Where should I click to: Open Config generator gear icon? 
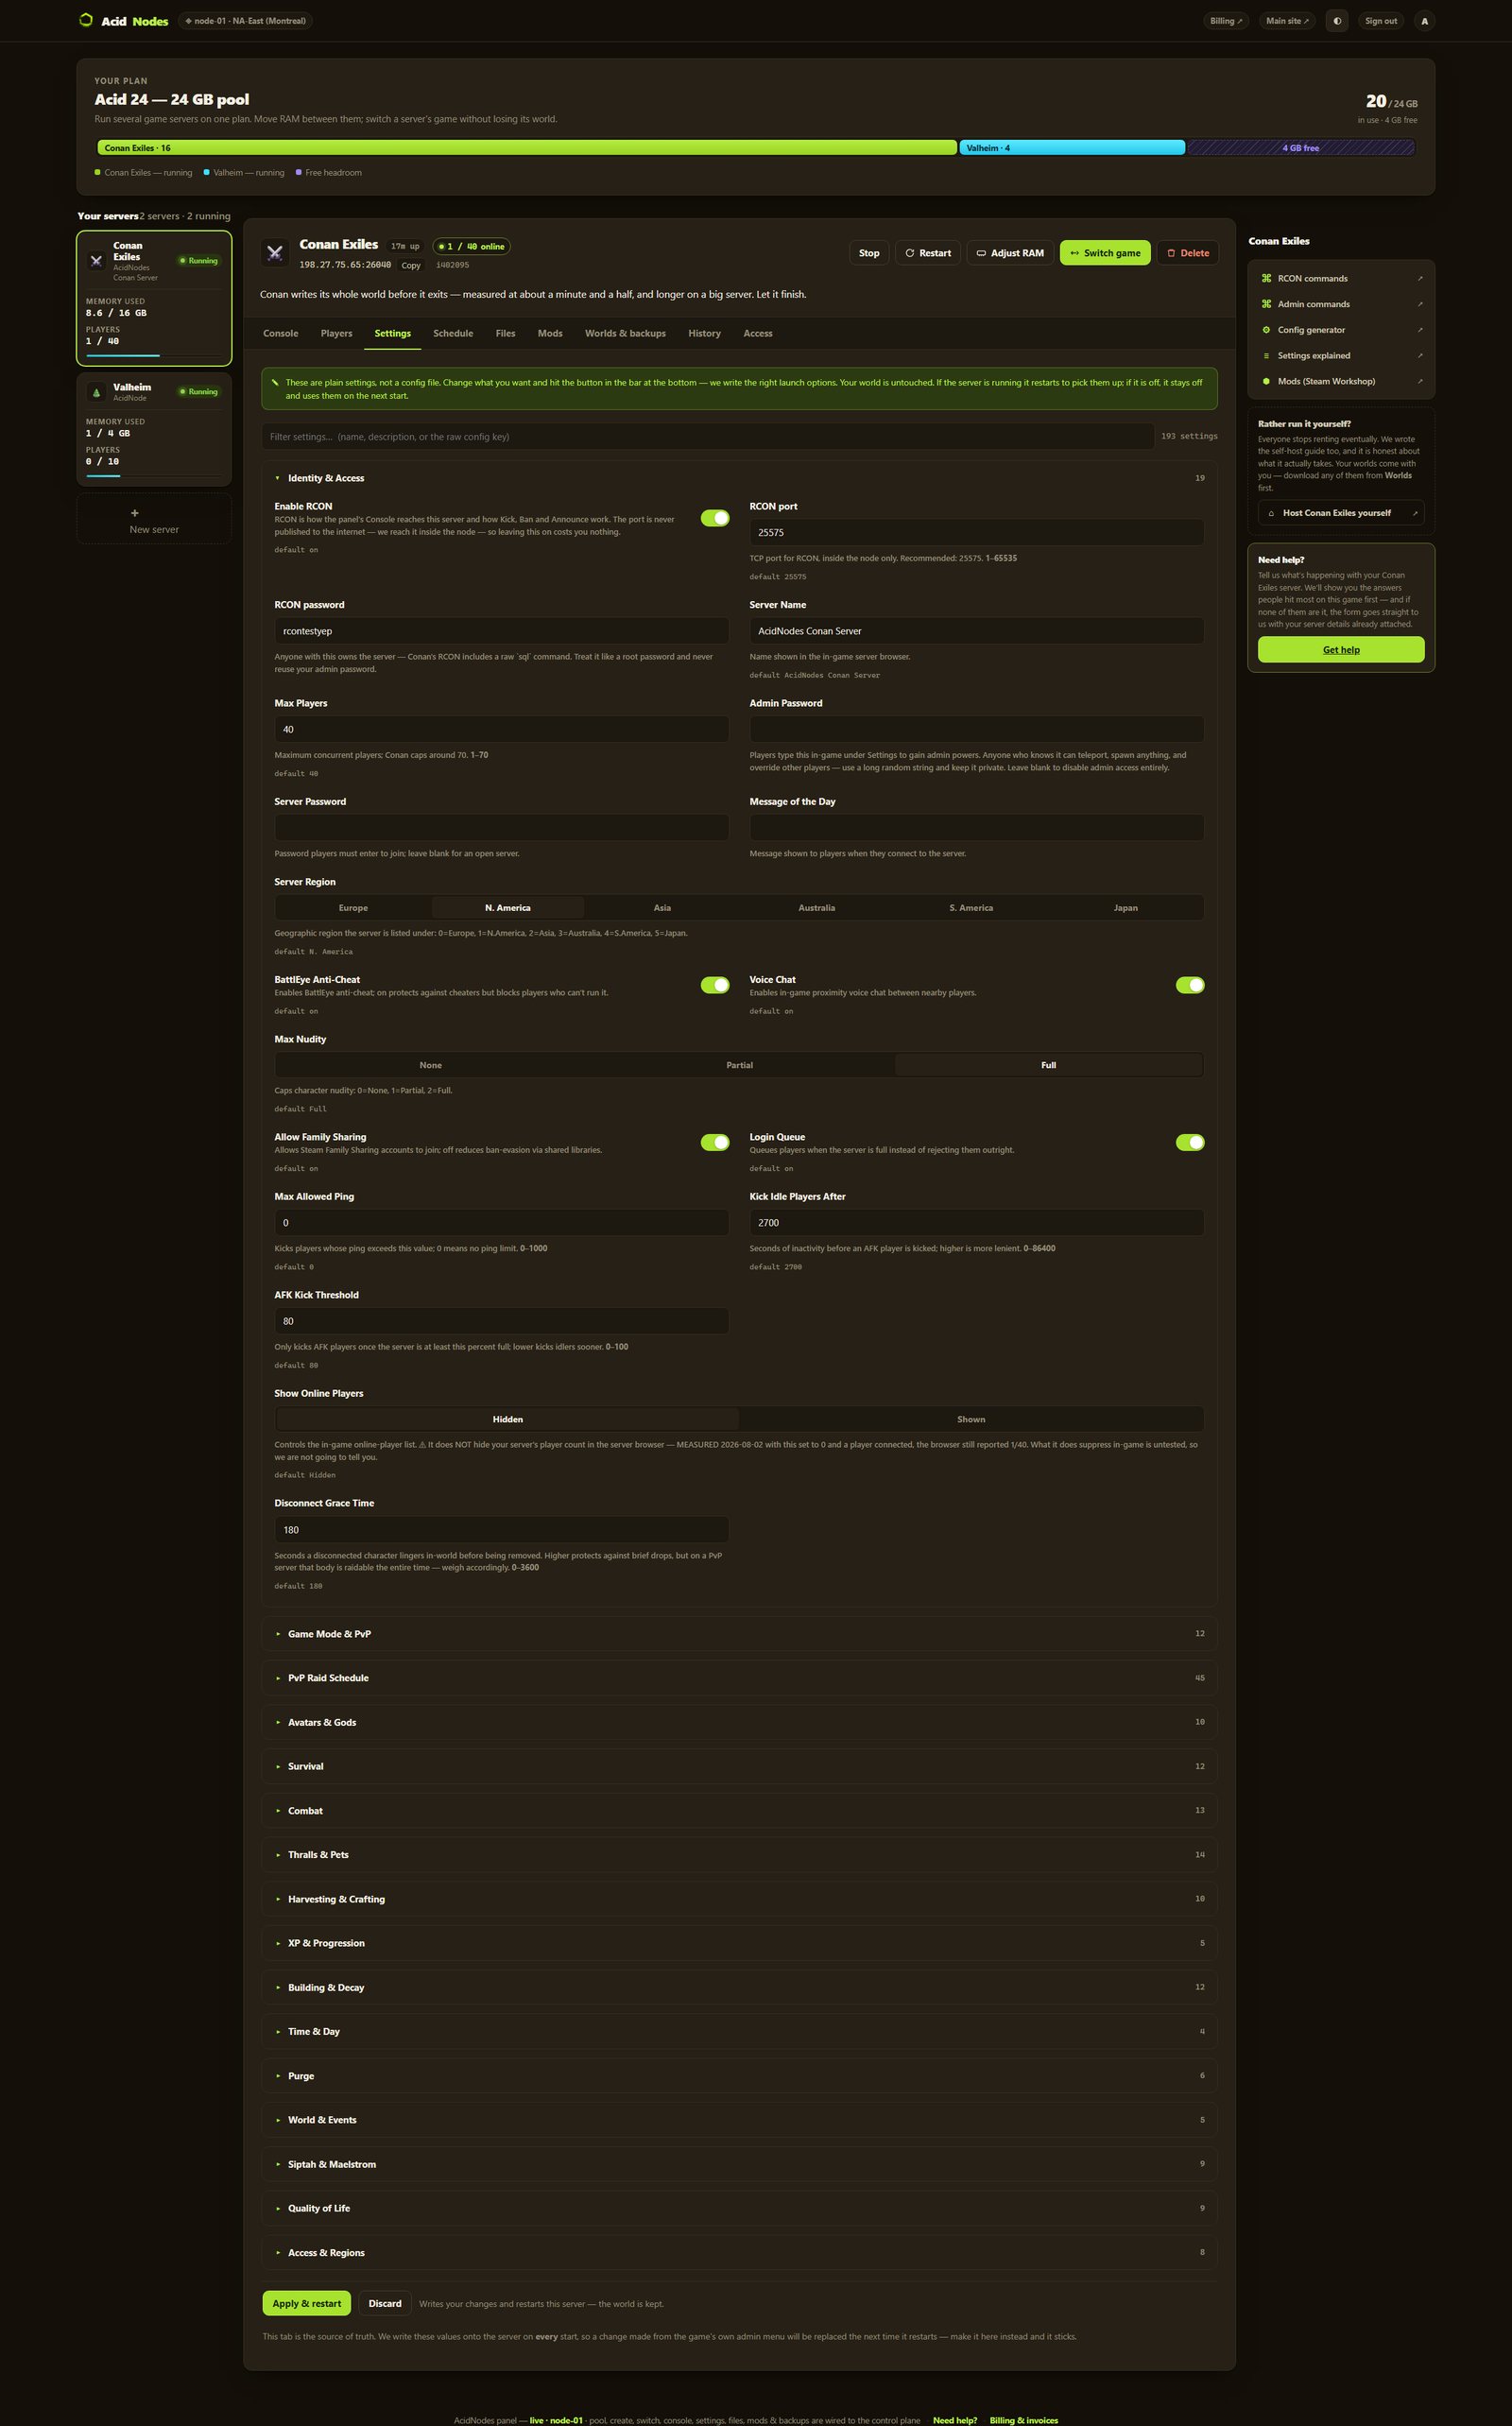1266,330
